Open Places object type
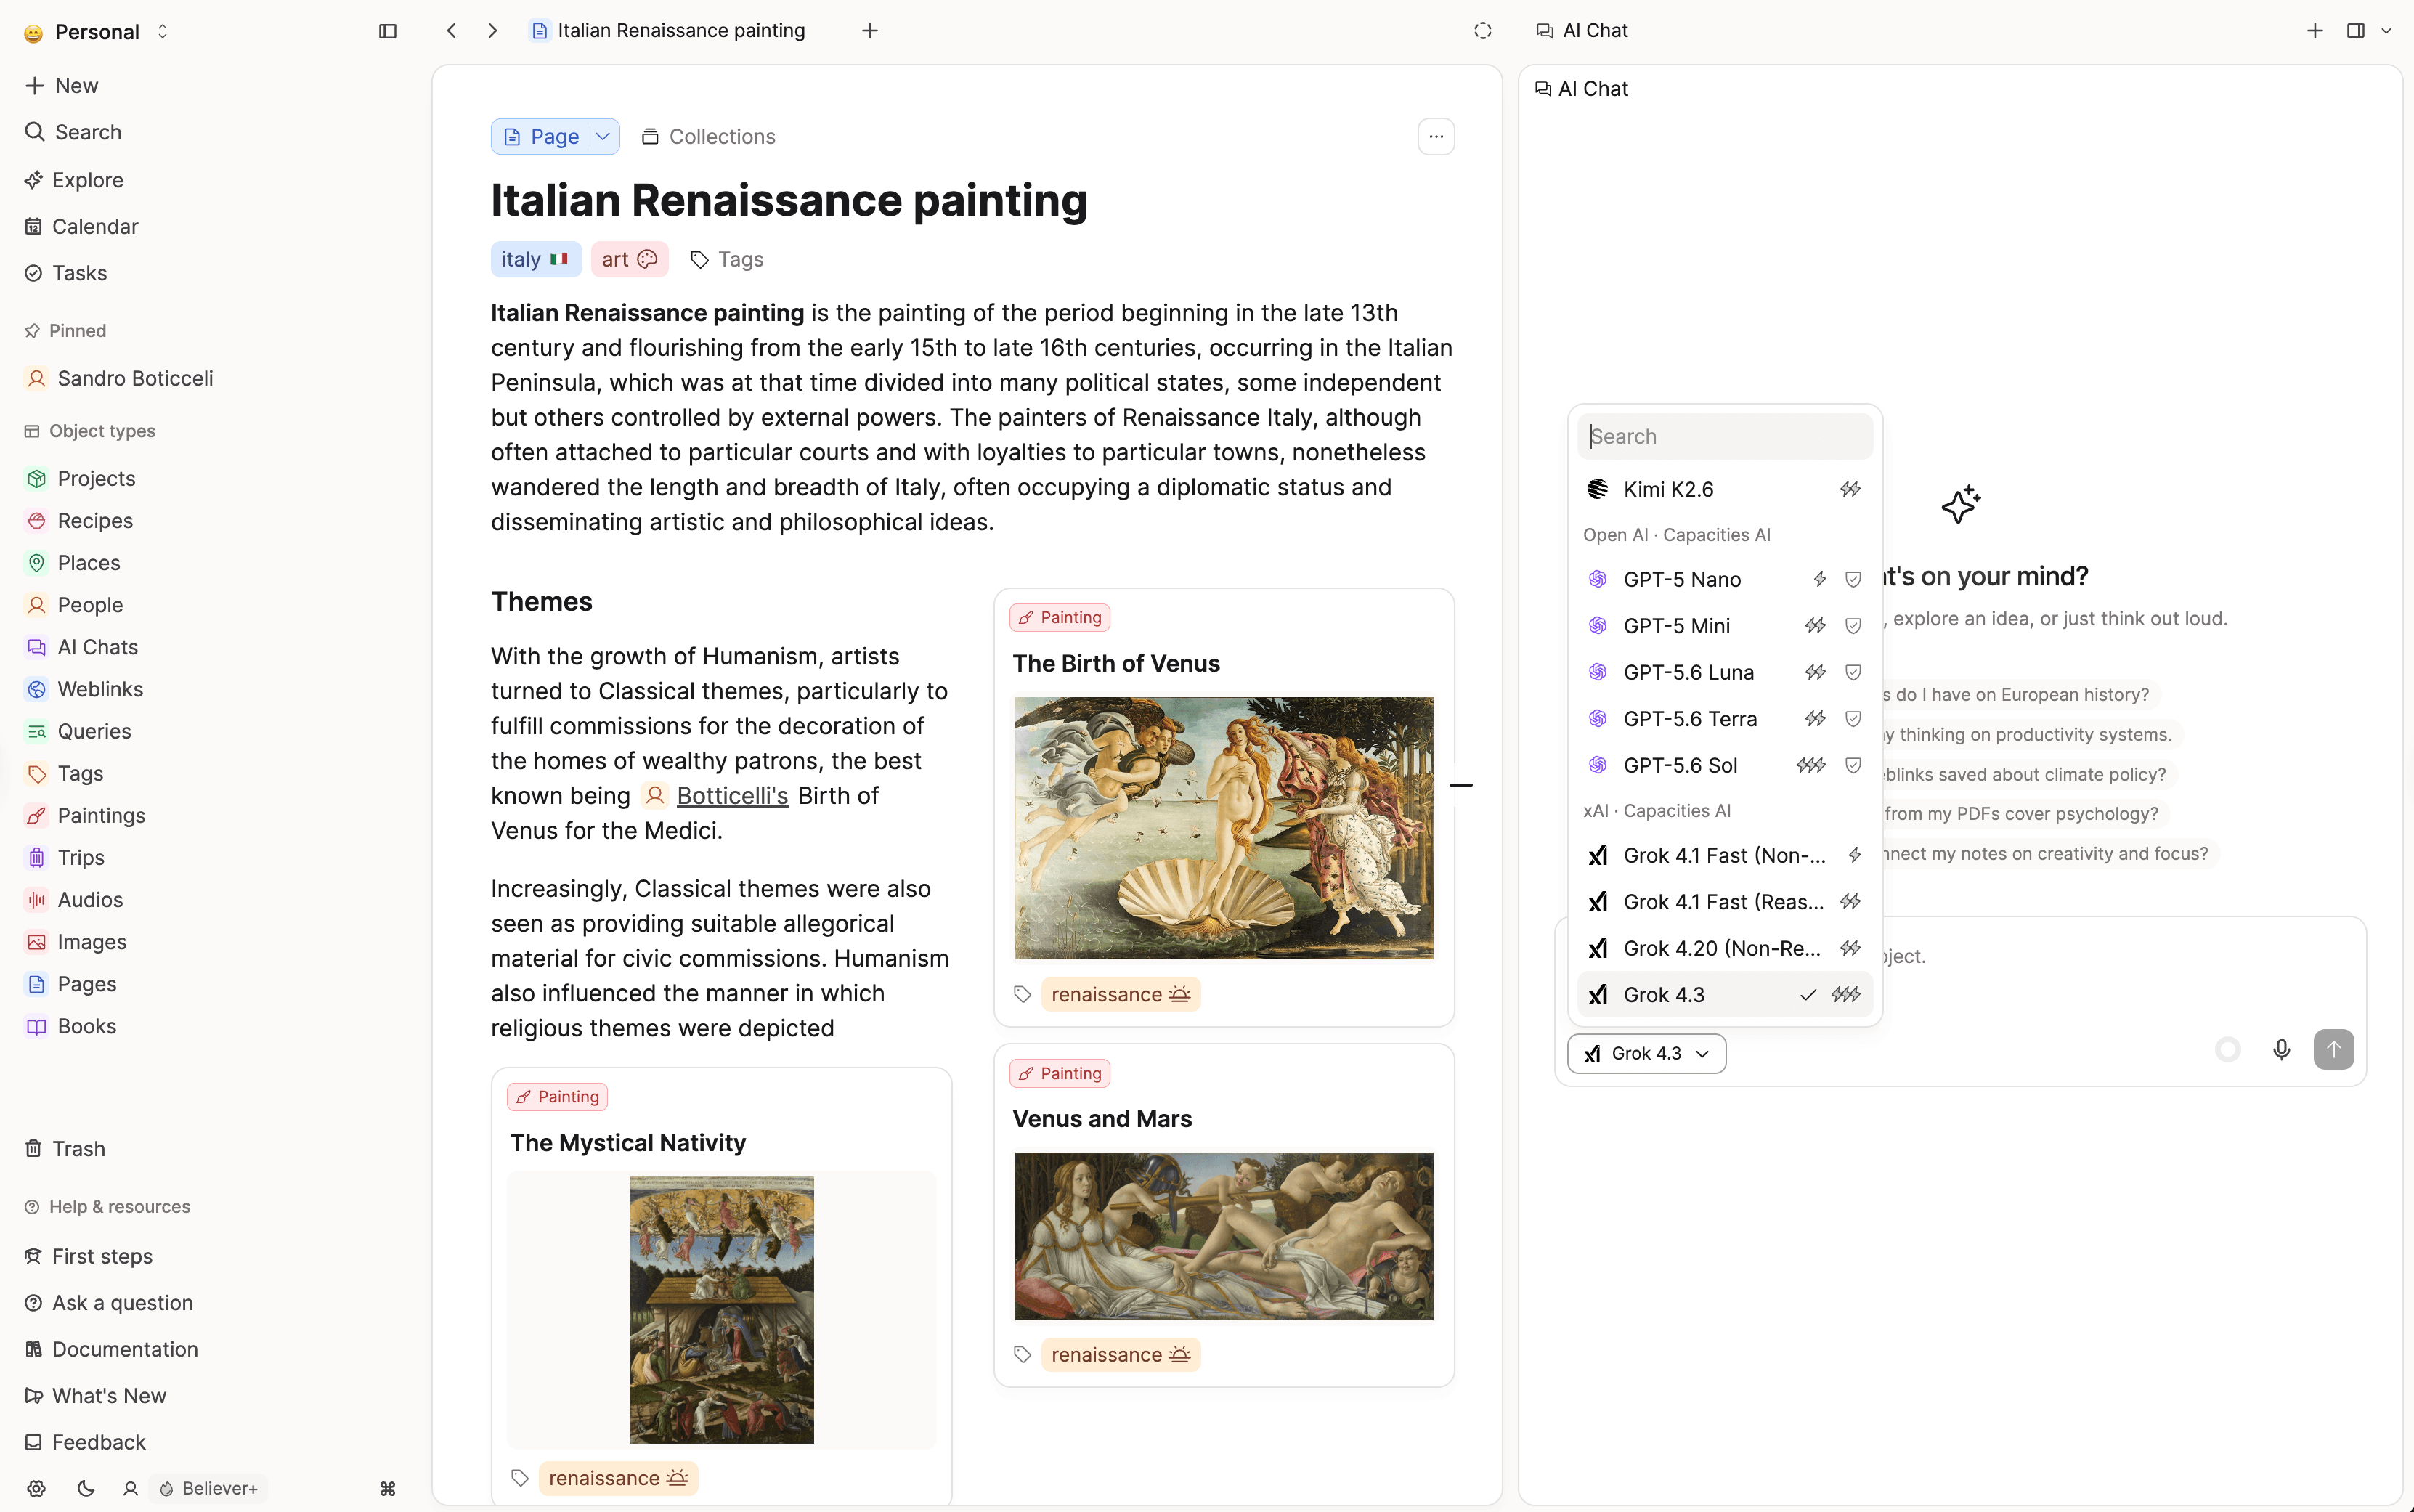The height and width of the screenshot is (1512, 2414). [x=89, y=563]
